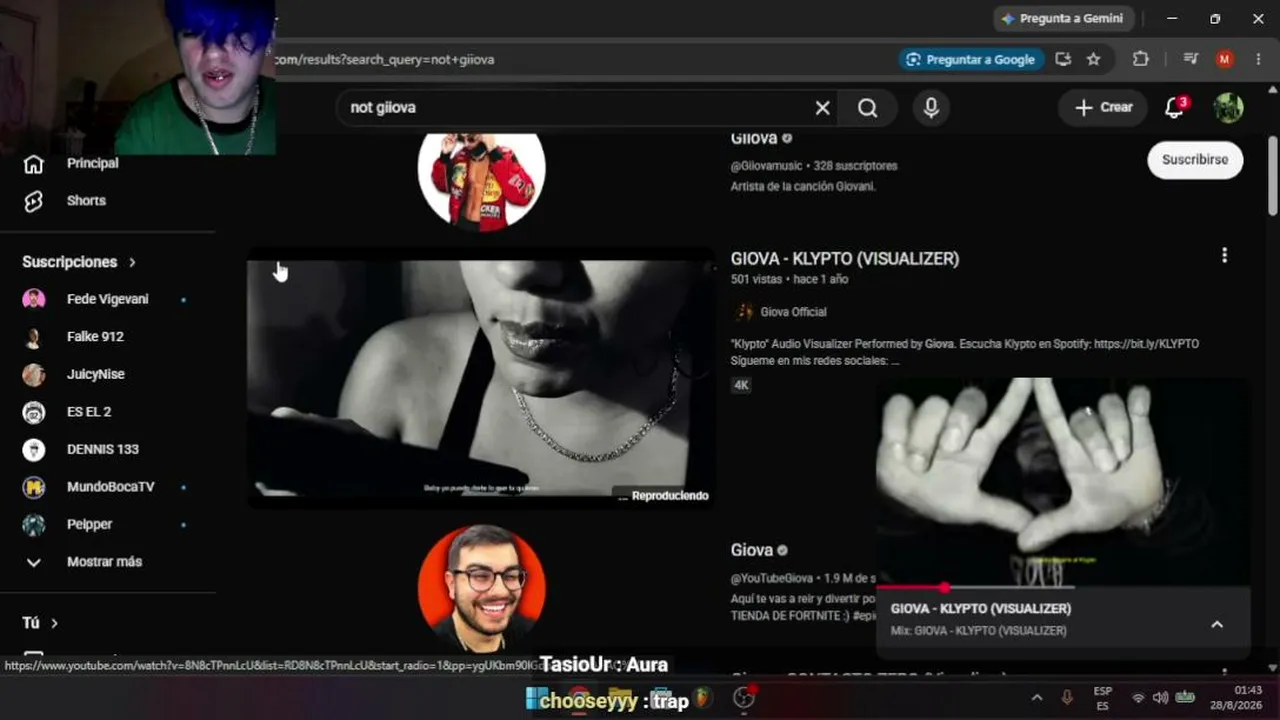The height and width of the screenshot is (720, 1280).
Task: Open Fede Vigevani channel avatar
Action: [x=34, y=299]
